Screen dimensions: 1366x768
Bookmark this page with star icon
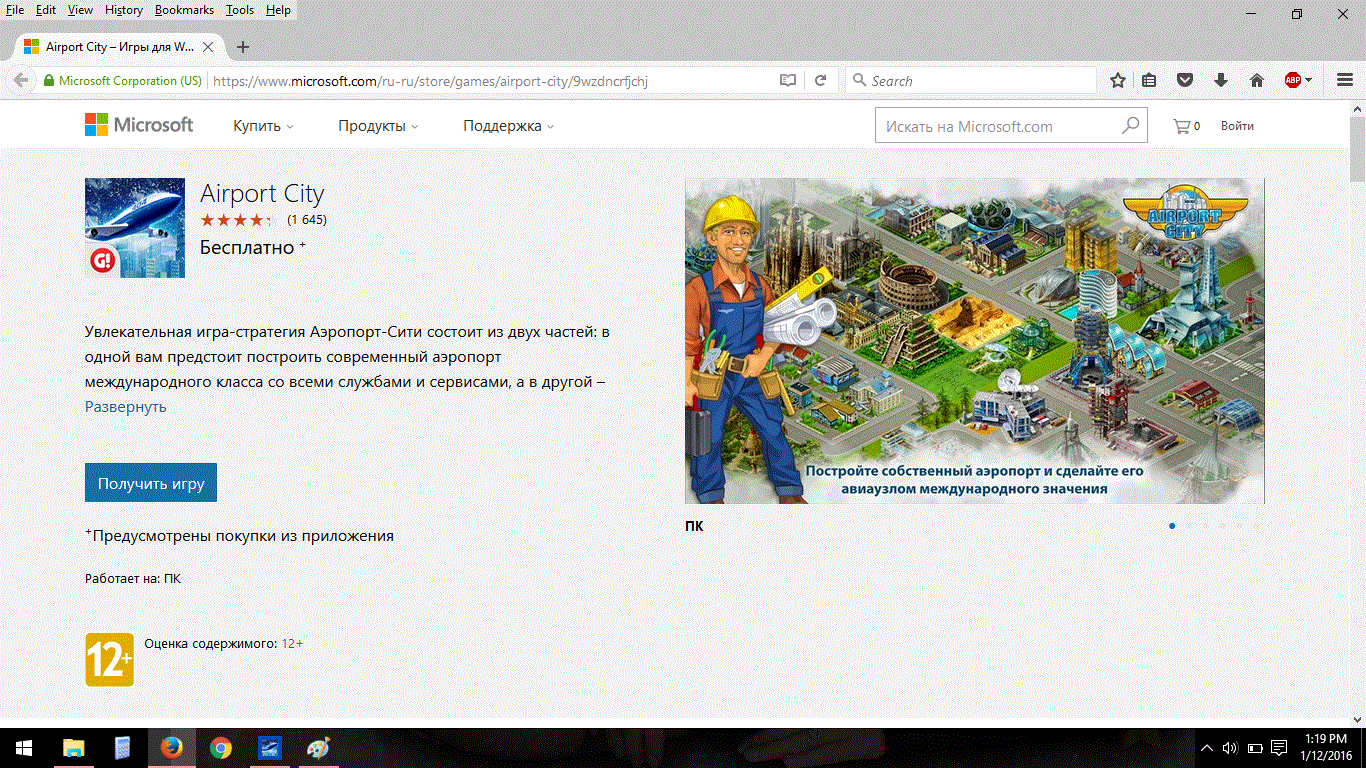click(x=1118, y=81)
